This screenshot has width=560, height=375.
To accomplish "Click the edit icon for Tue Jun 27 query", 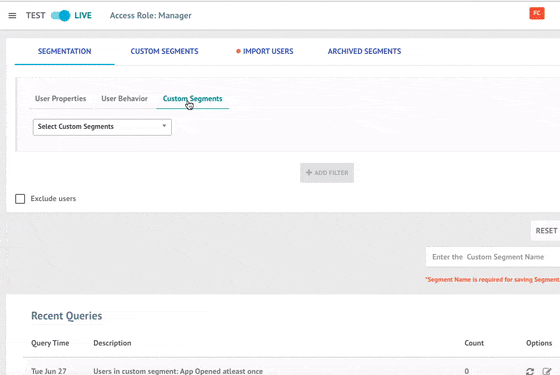I will pyautogui.click(x=547, y=371).
